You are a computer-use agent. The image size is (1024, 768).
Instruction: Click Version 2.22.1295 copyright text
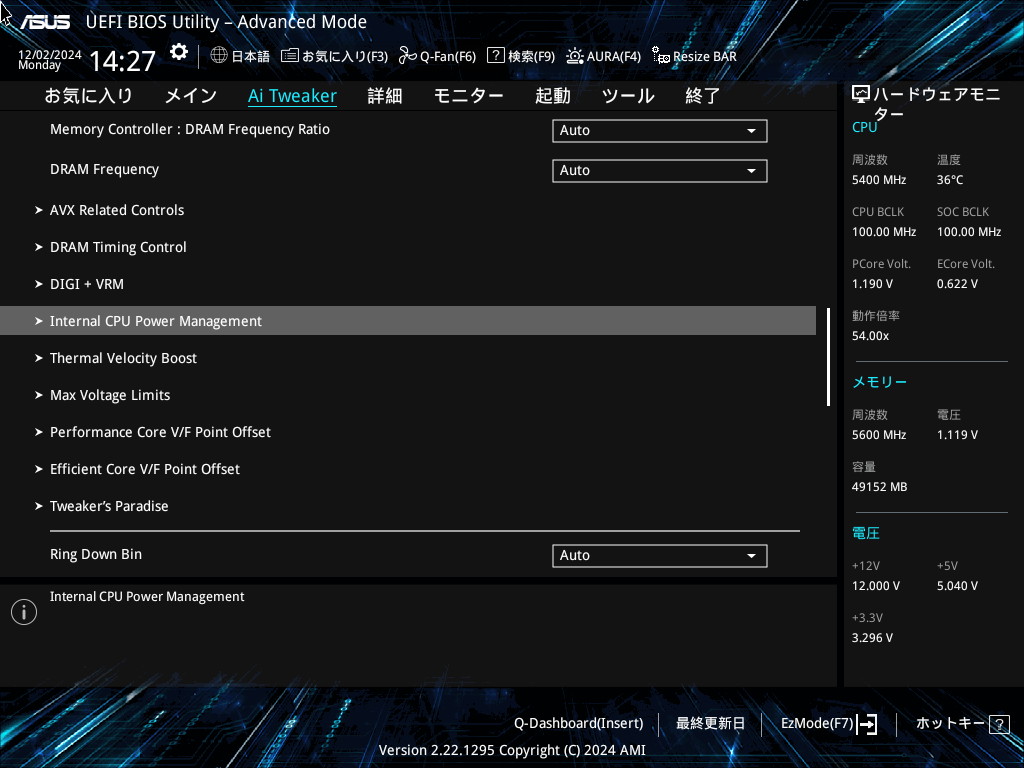click(512, 750)
